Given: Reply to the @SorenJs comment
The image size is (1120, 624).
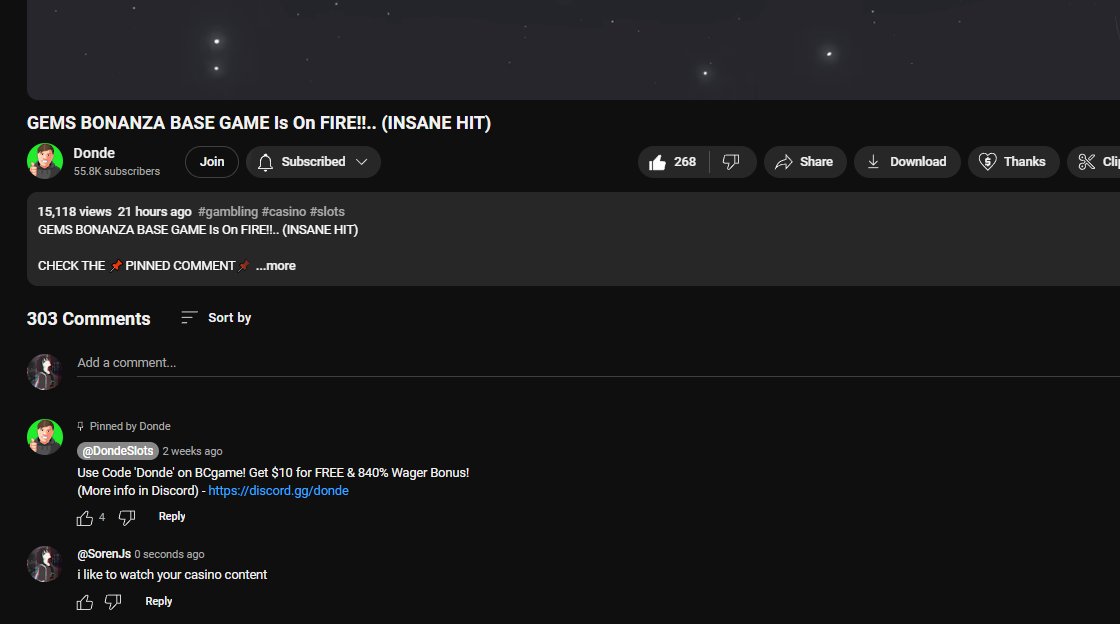Looking at the screenshot, I should tap(159, 601).
